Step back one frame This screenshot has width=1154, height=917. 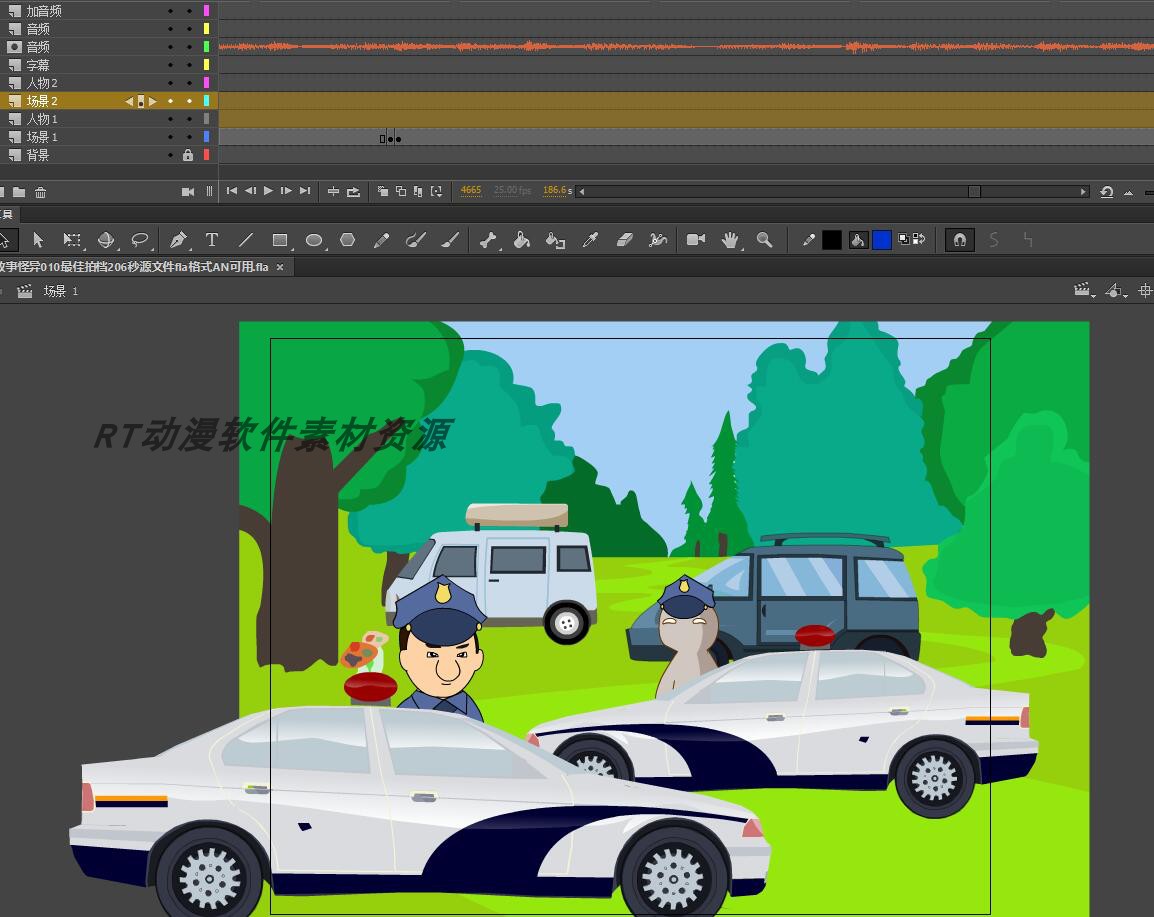(250, 191)
